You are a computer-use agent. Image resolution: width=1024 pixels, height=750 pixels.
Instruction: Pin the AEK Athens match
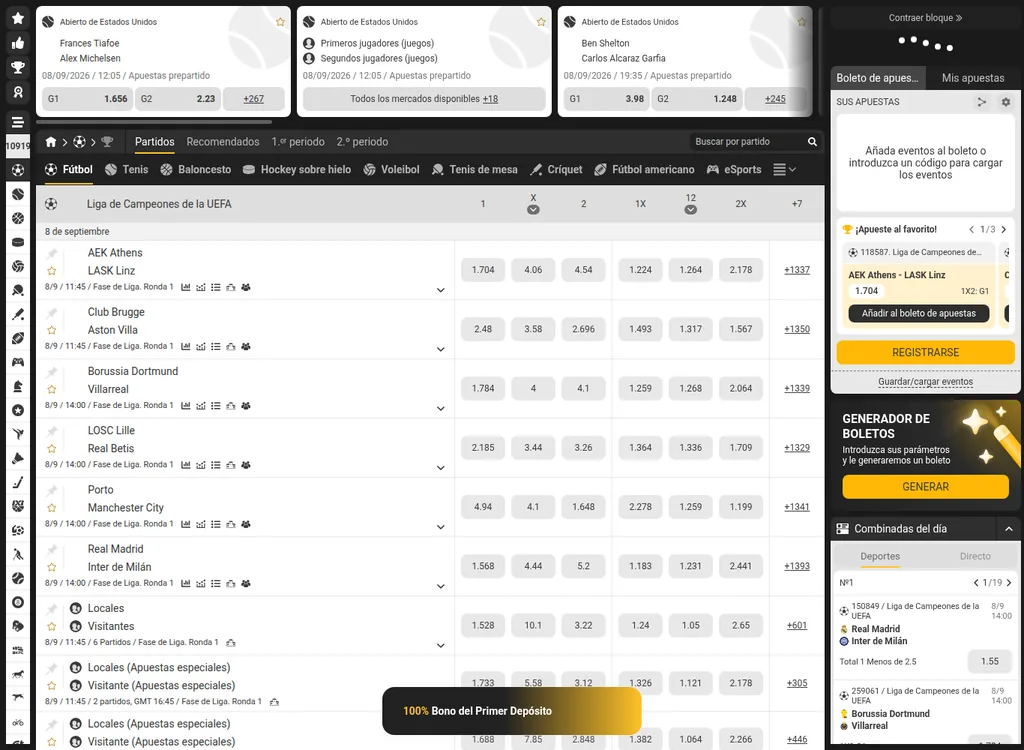pyautogui.click(x=52, y=253)
